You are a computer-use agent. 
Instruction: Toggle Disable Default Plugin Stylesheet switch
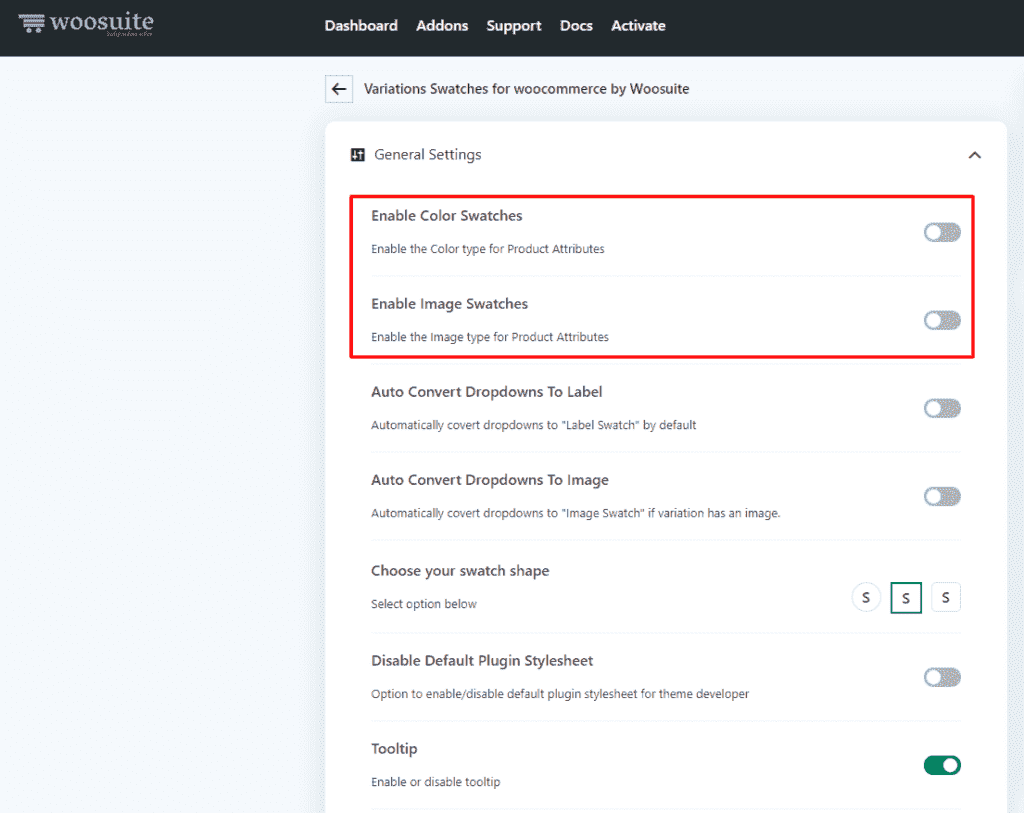tap(942, 677)
